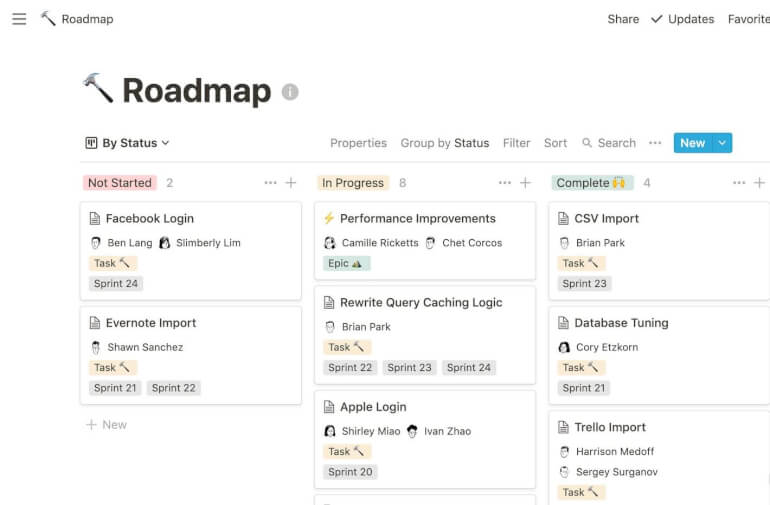Add a card with In Progress plus icon

point(525,183)
